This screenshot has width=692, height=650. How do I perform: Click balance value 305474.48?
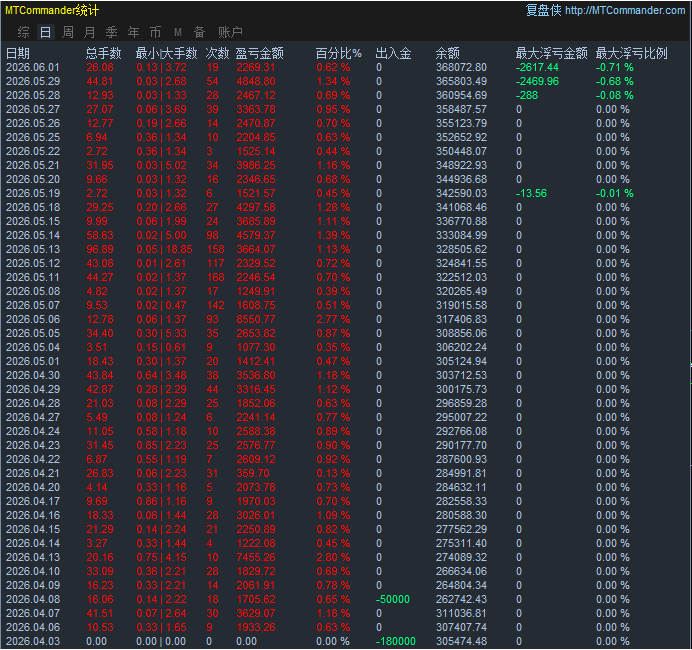click(461, 641)
